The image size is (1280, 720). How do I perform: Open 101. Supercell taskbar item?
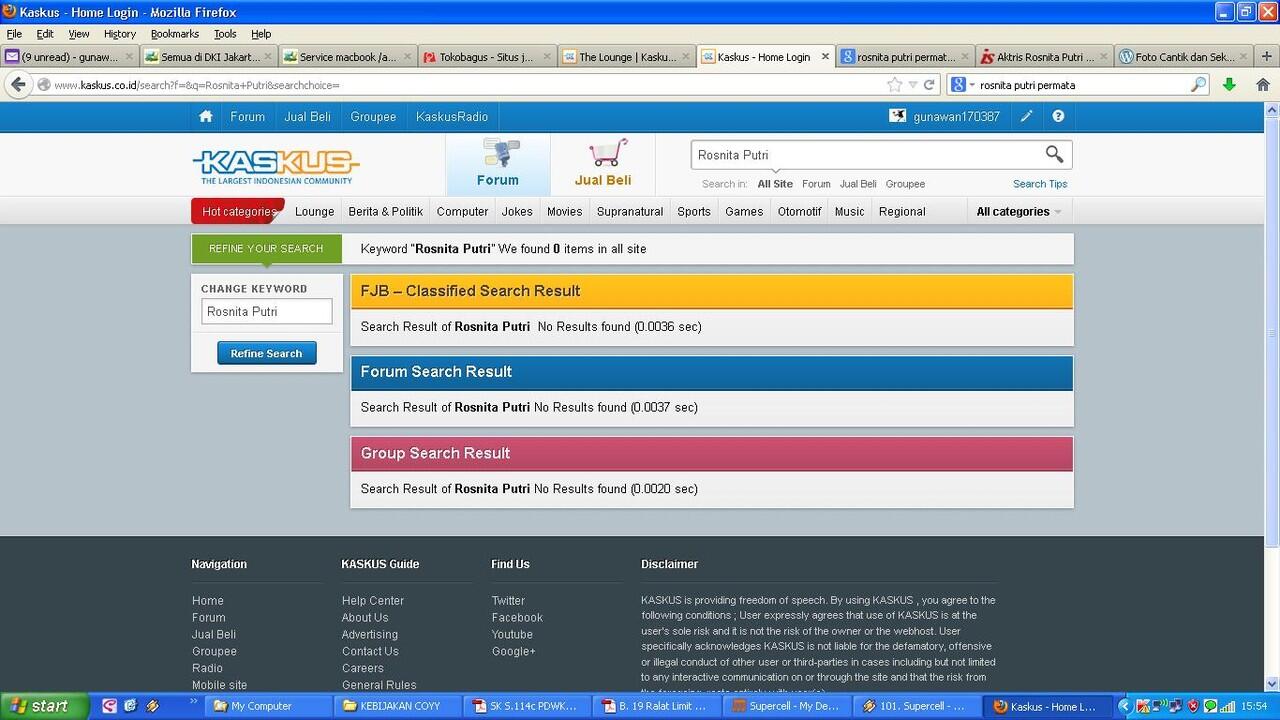click(x=916, y=706)
